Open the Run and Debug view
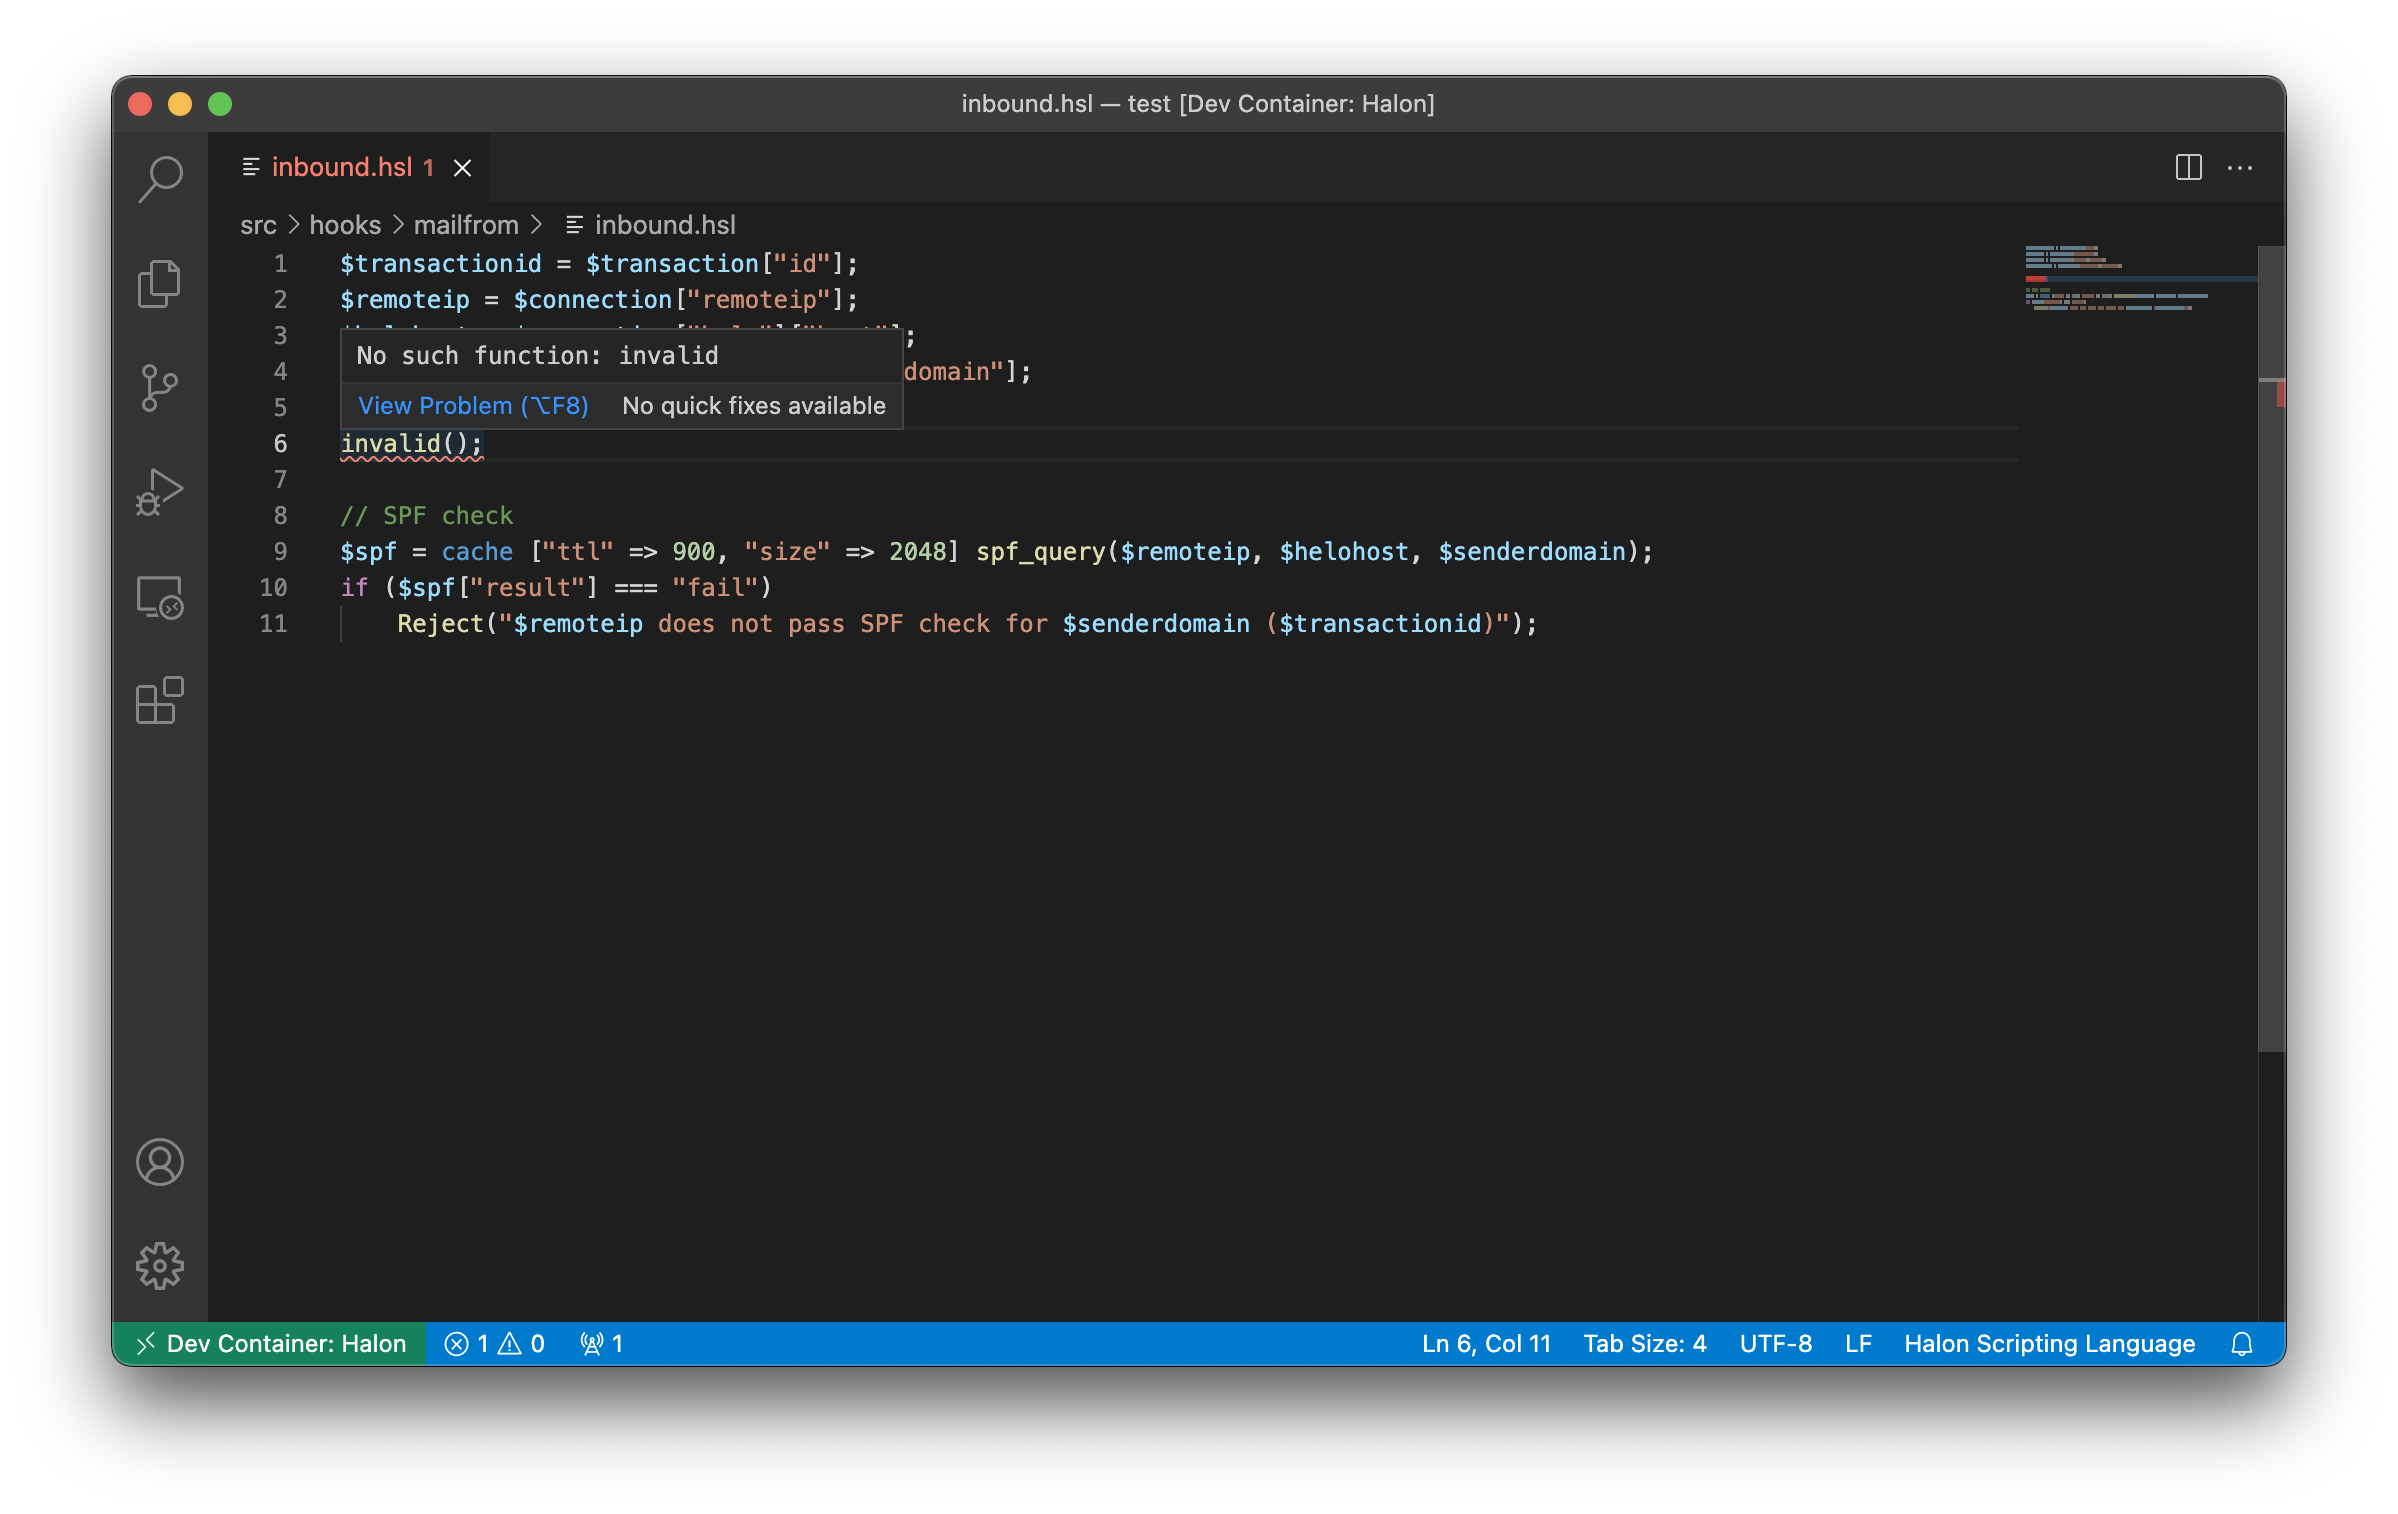This screenshot has height=1514, width=2398. (x=160, y=492)
